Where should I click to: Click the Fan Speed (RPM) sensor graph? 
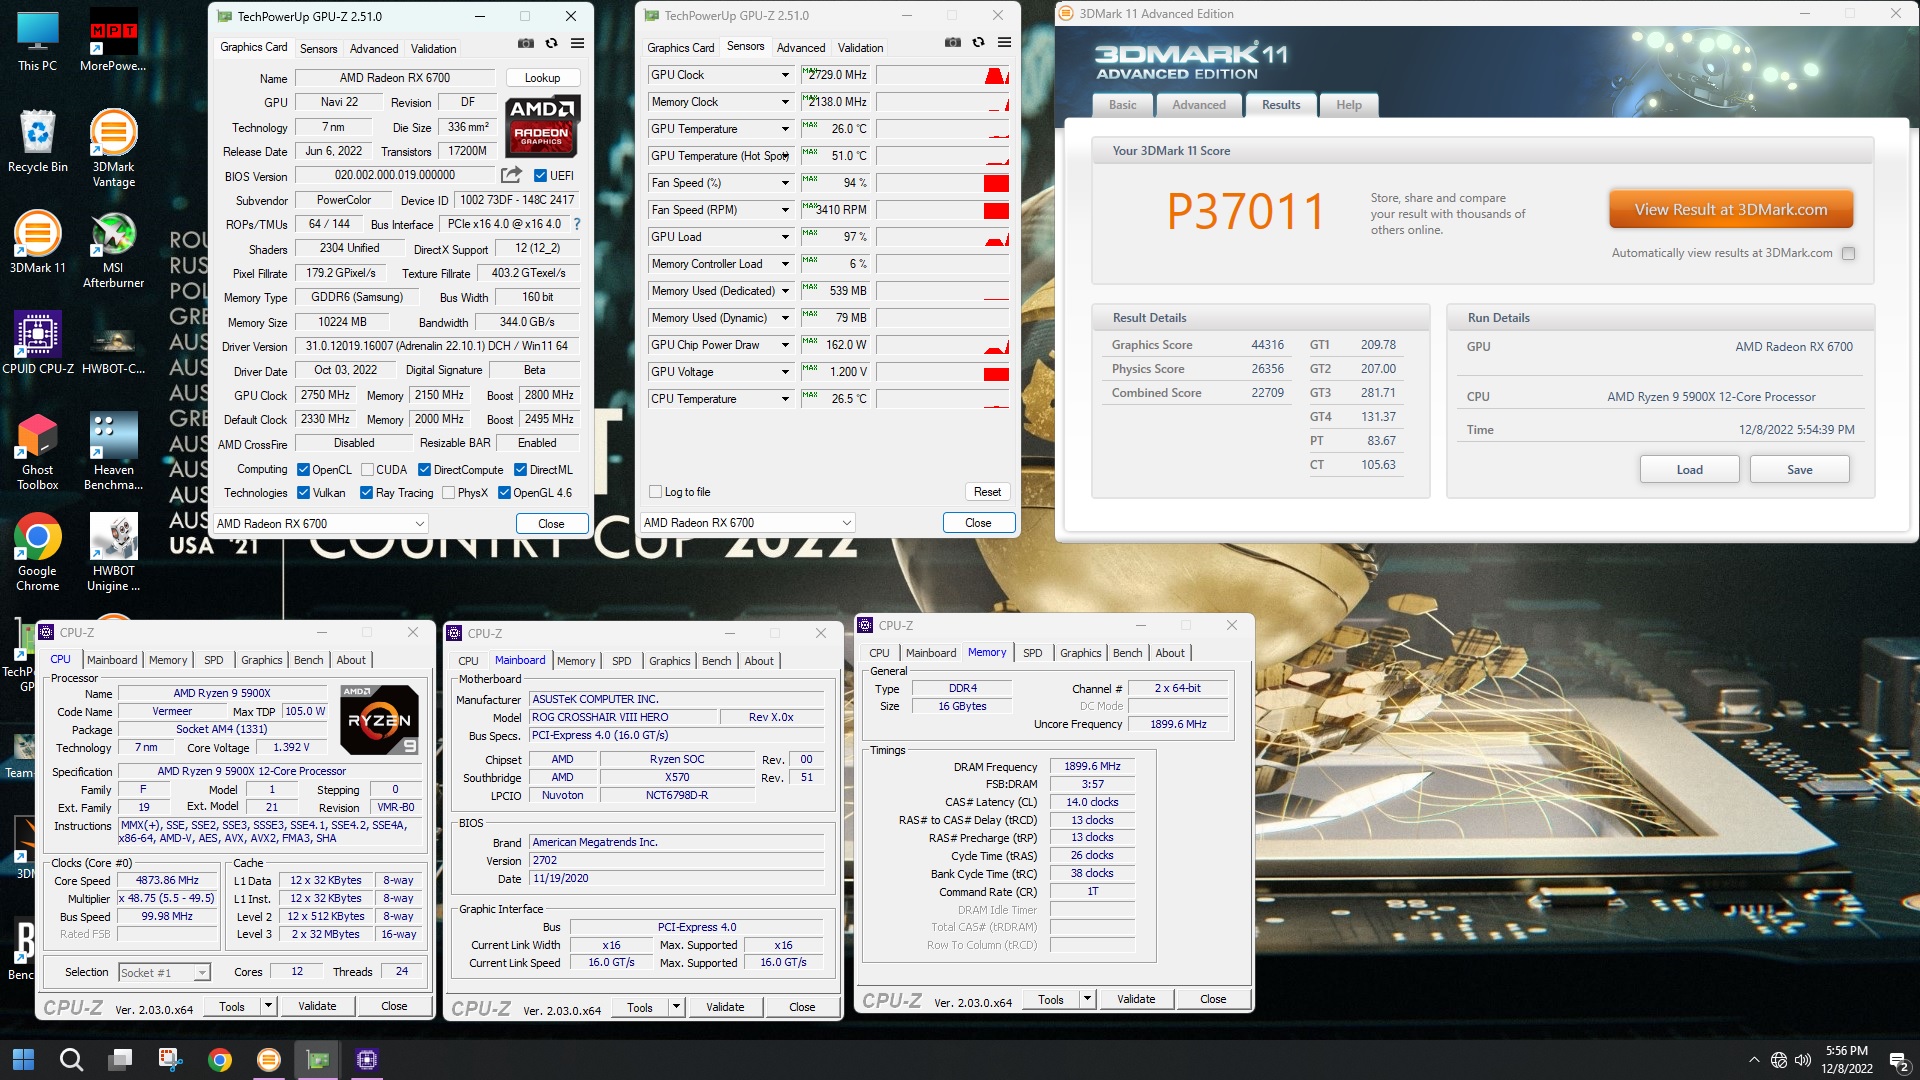click(943, 210)
